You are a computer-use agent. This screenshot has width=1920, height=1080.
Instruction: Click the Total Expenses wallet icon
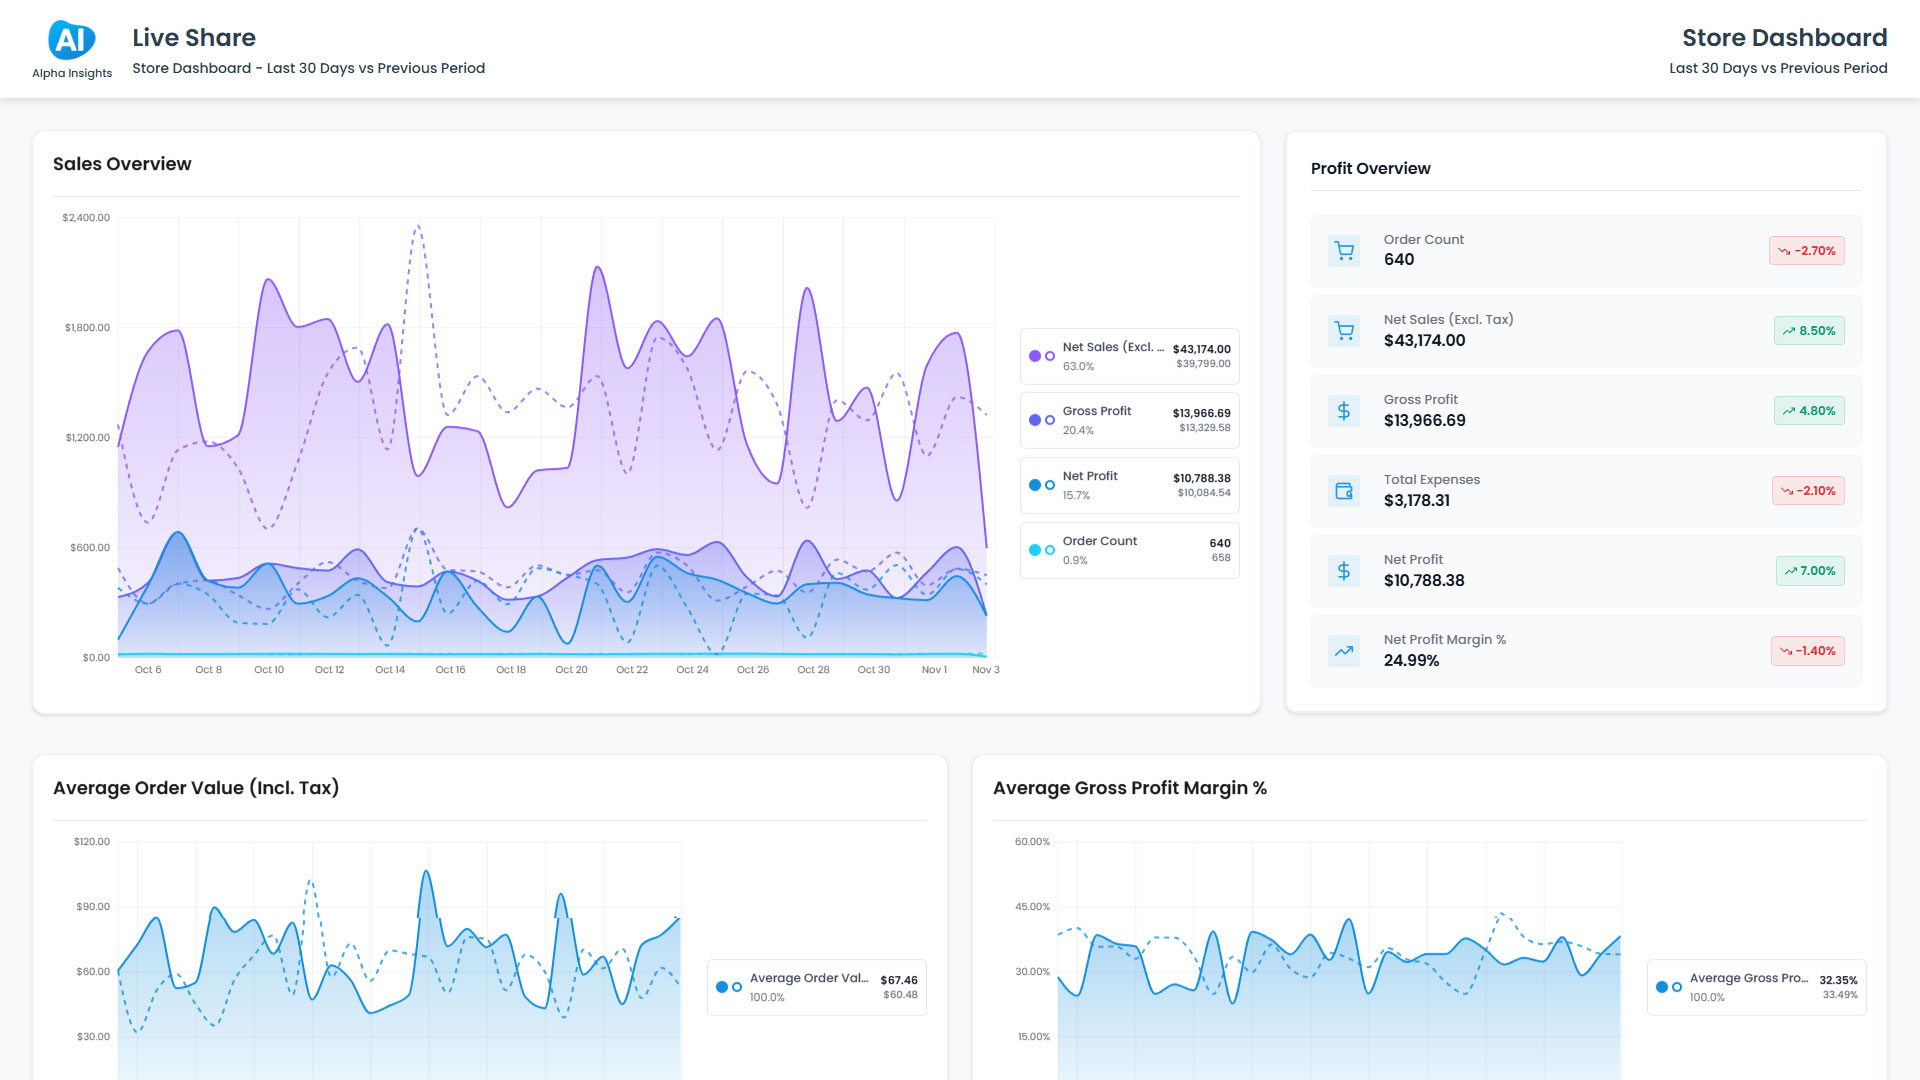coord(1344,491)
